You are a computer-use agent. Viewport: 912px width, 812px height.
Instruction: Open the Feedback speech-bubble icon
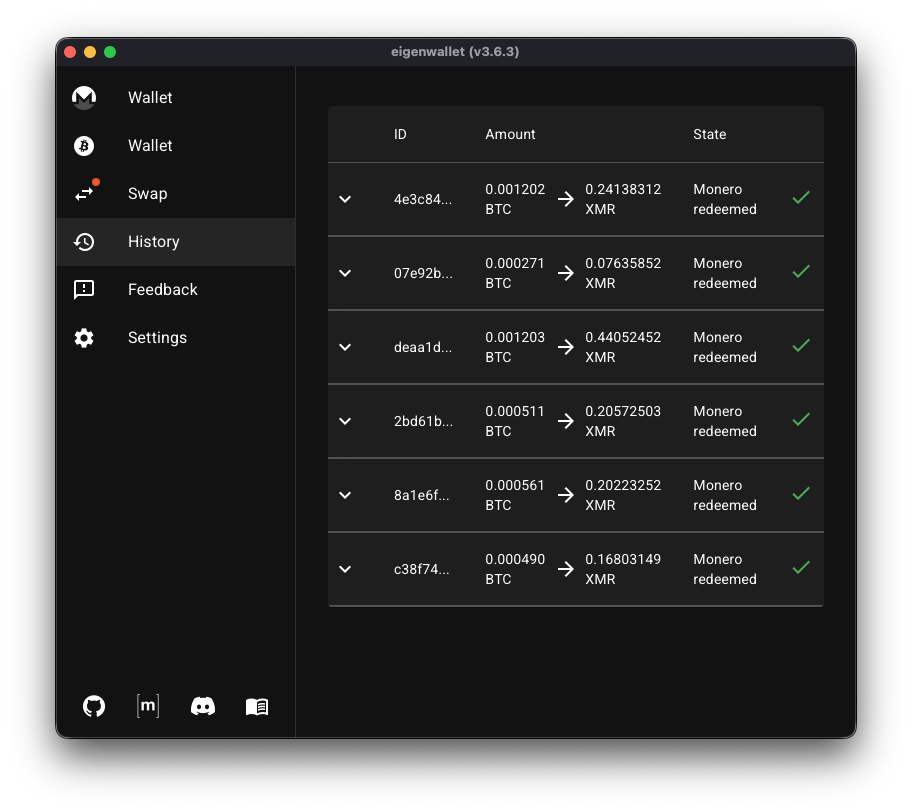coord(83,289)
